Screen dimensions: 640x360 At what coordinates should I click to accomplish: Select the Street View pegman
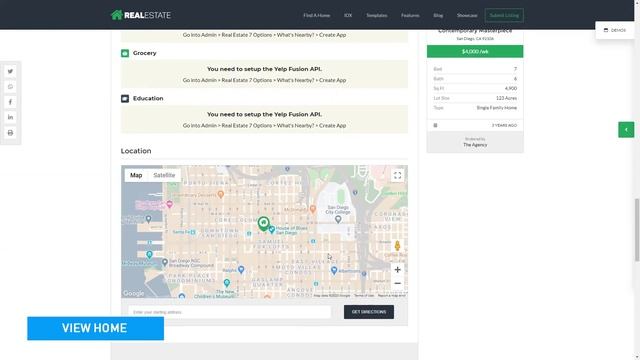point(397,246)
